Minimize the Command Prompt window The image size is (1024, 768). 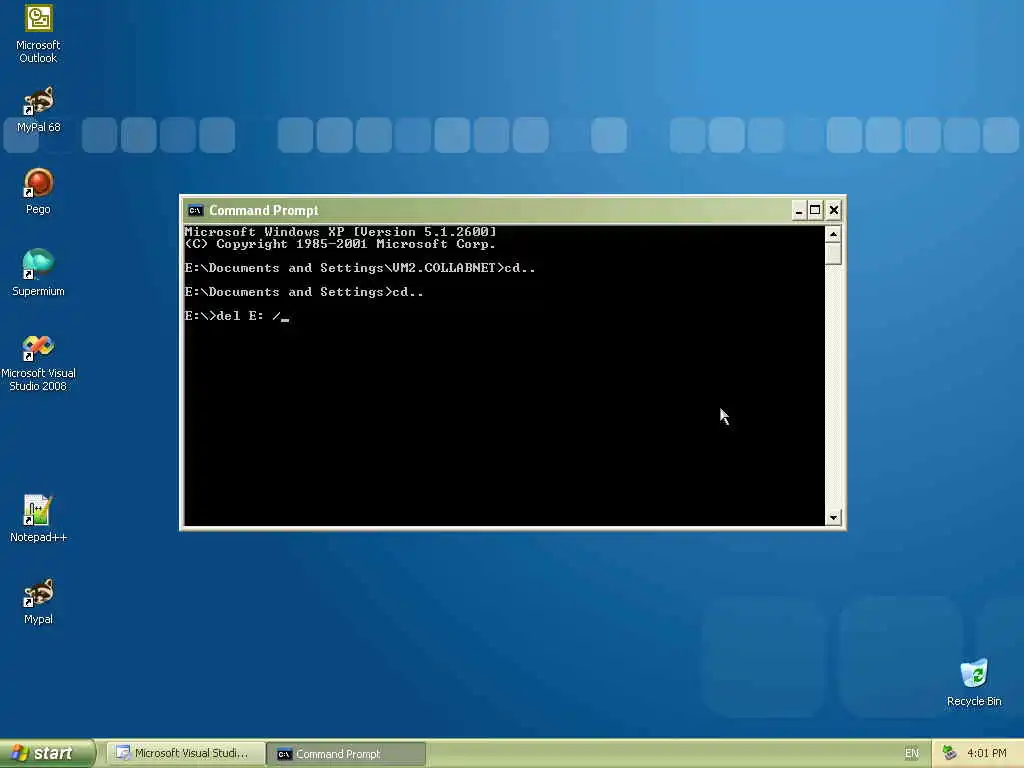[x=798, y=210]
